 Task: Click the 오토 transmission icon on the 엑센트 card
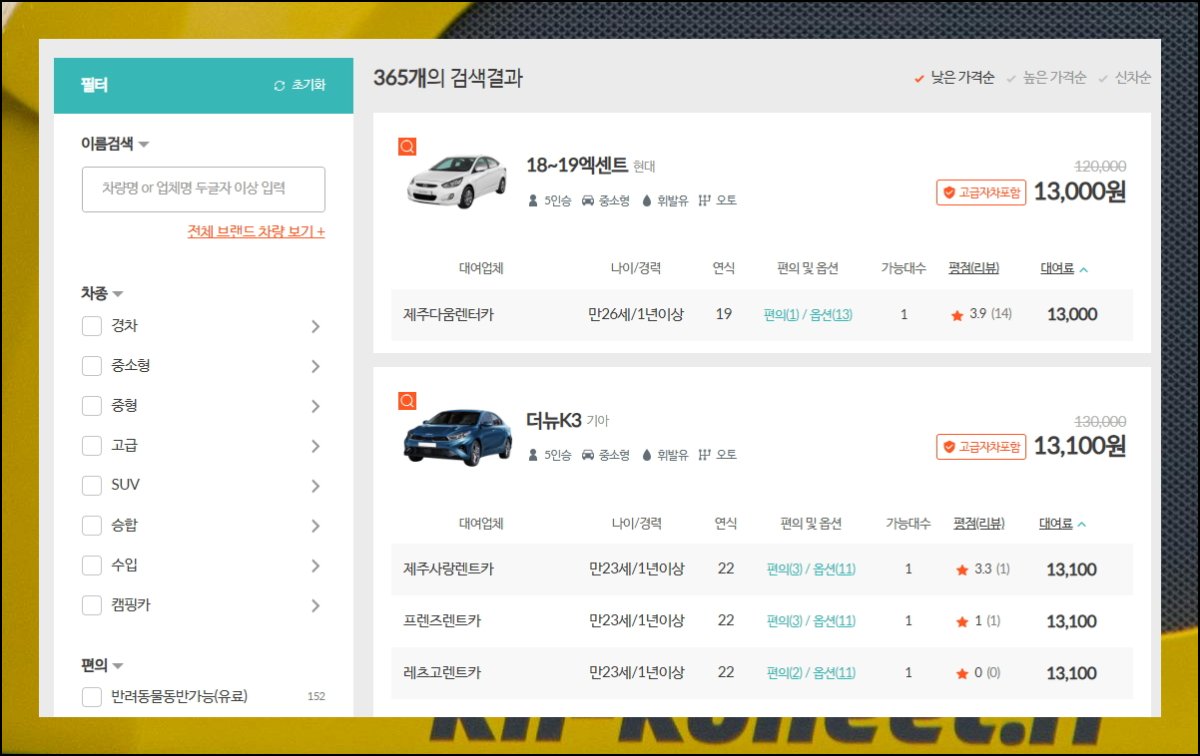[x=704, y=201]
